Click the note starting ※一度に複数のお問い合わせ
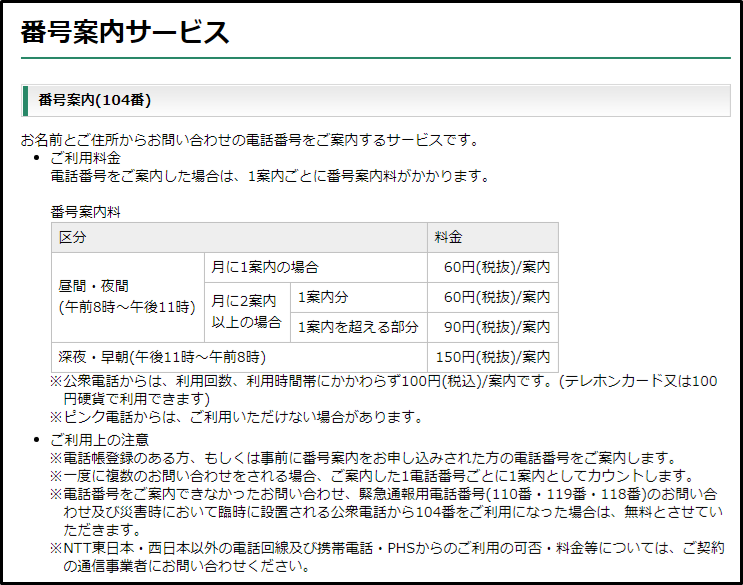The width and height of the screenshot is (743, 585). coord(372,476)
